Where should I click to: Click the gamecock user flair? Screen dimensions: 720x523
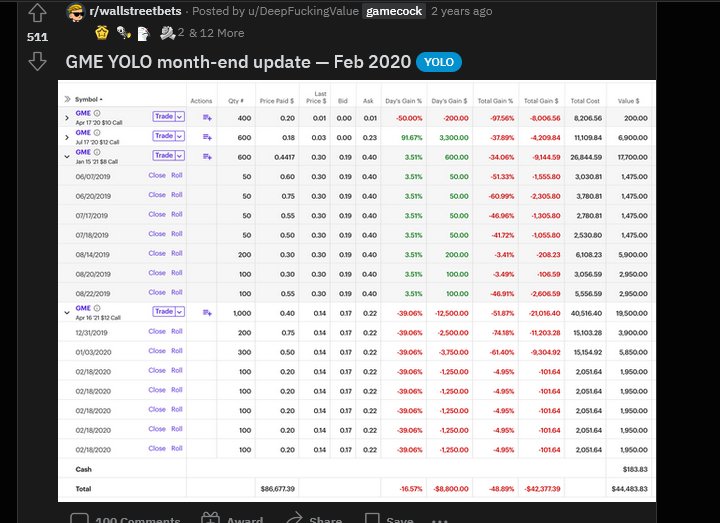point(394,11)
